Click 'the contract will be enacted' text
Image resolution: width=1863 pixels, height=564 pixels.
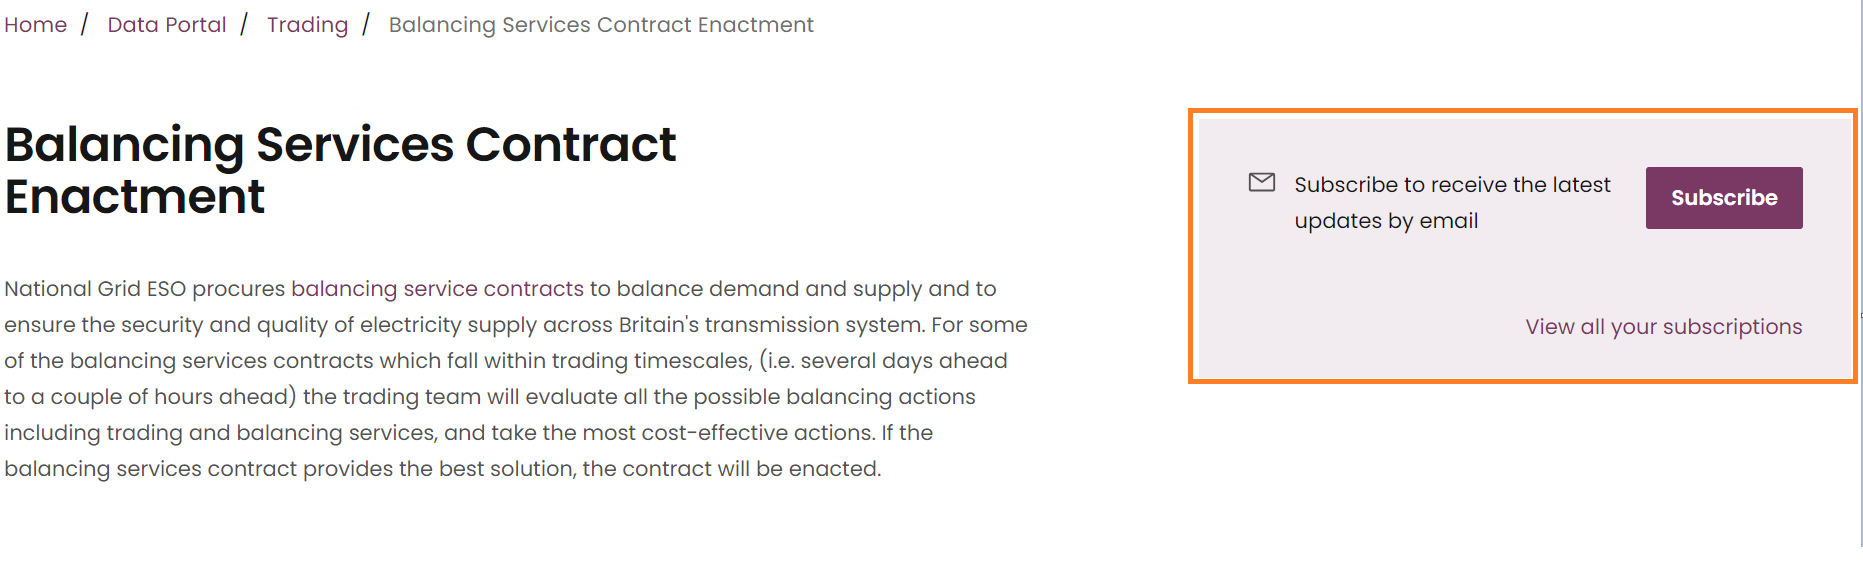click(730, 469)
